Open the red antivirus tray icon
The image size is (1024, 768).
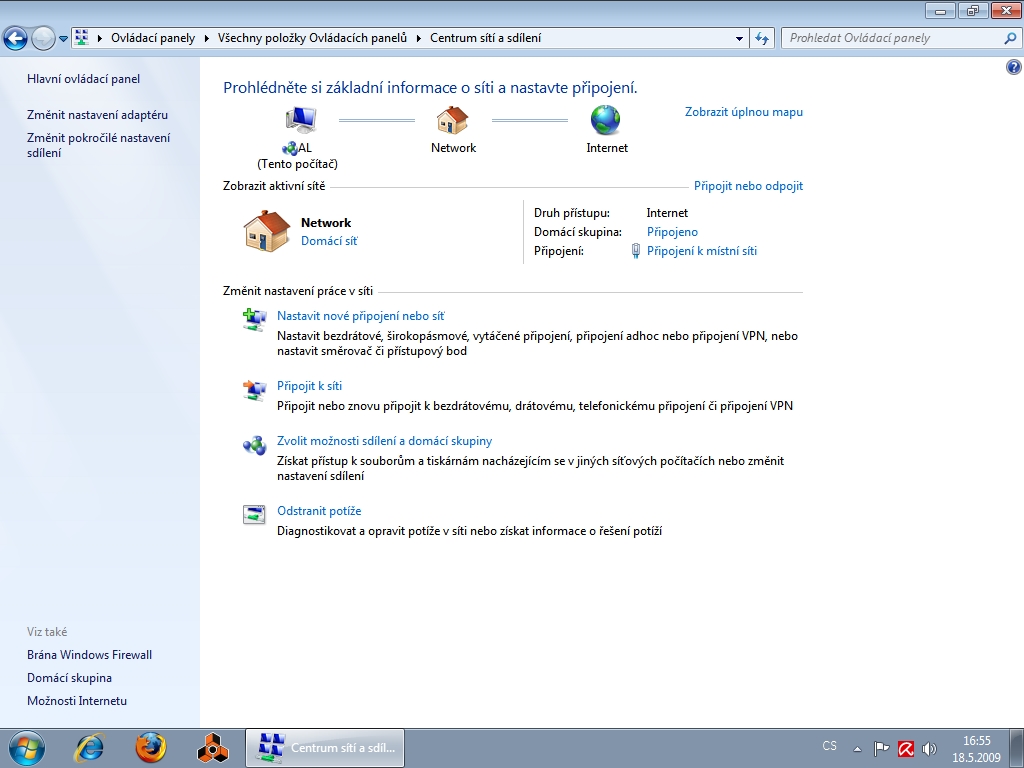(906, 748)
